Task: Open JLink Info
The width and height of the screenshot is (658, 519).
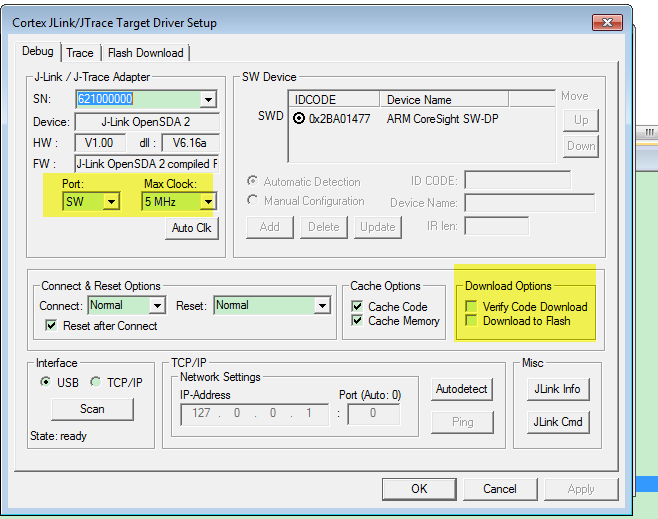Action: point(558,389)
